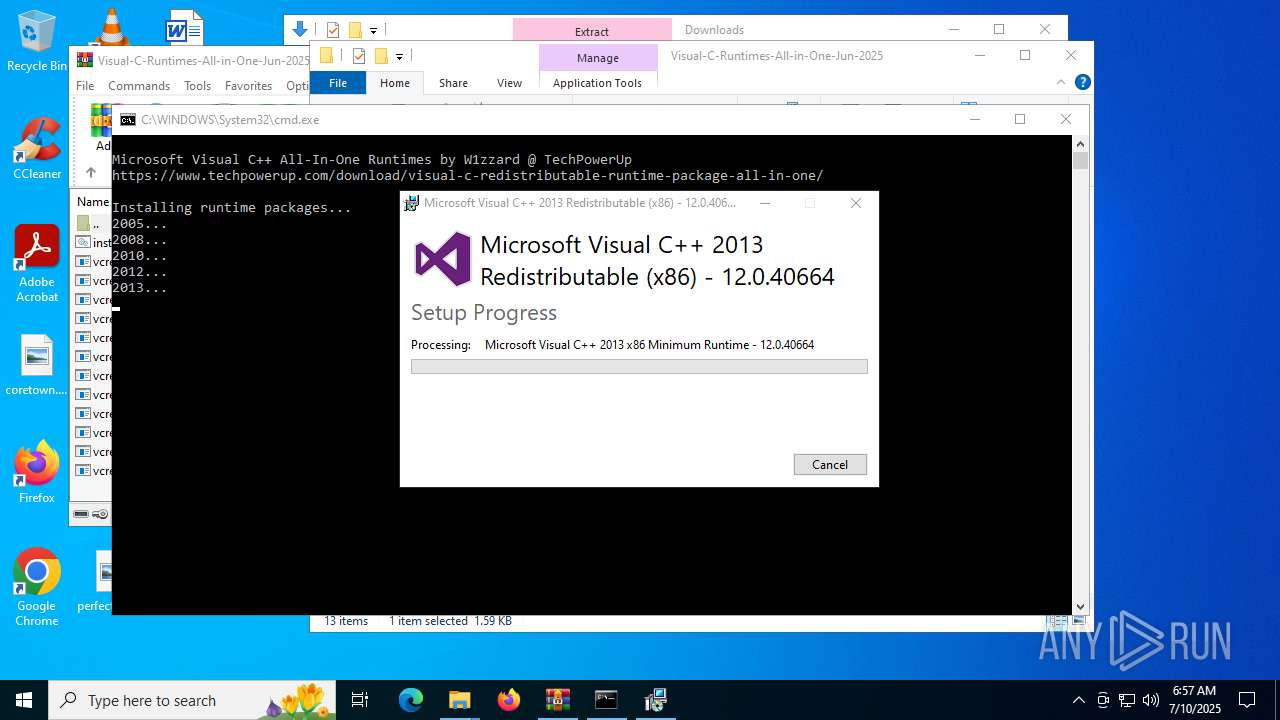Image resolution: width=1280 pixels, height=720 pixels.
Task: Click WinRAR title bar icon
Action: (84, 60)
